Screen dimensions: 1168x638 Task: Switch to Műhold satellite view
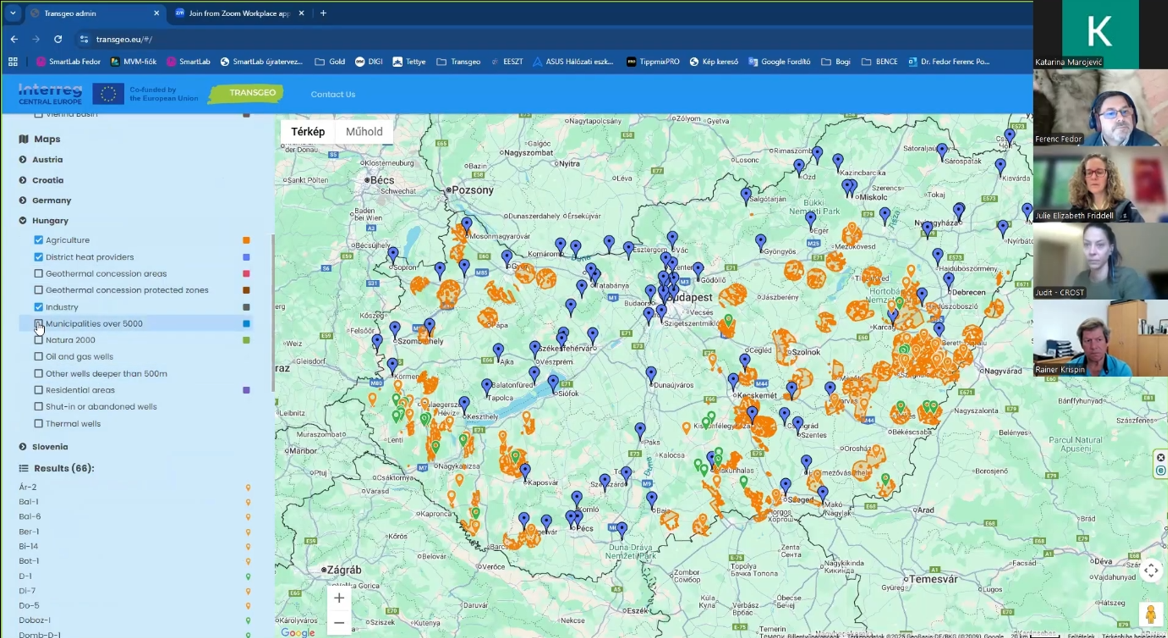(364, 132)
